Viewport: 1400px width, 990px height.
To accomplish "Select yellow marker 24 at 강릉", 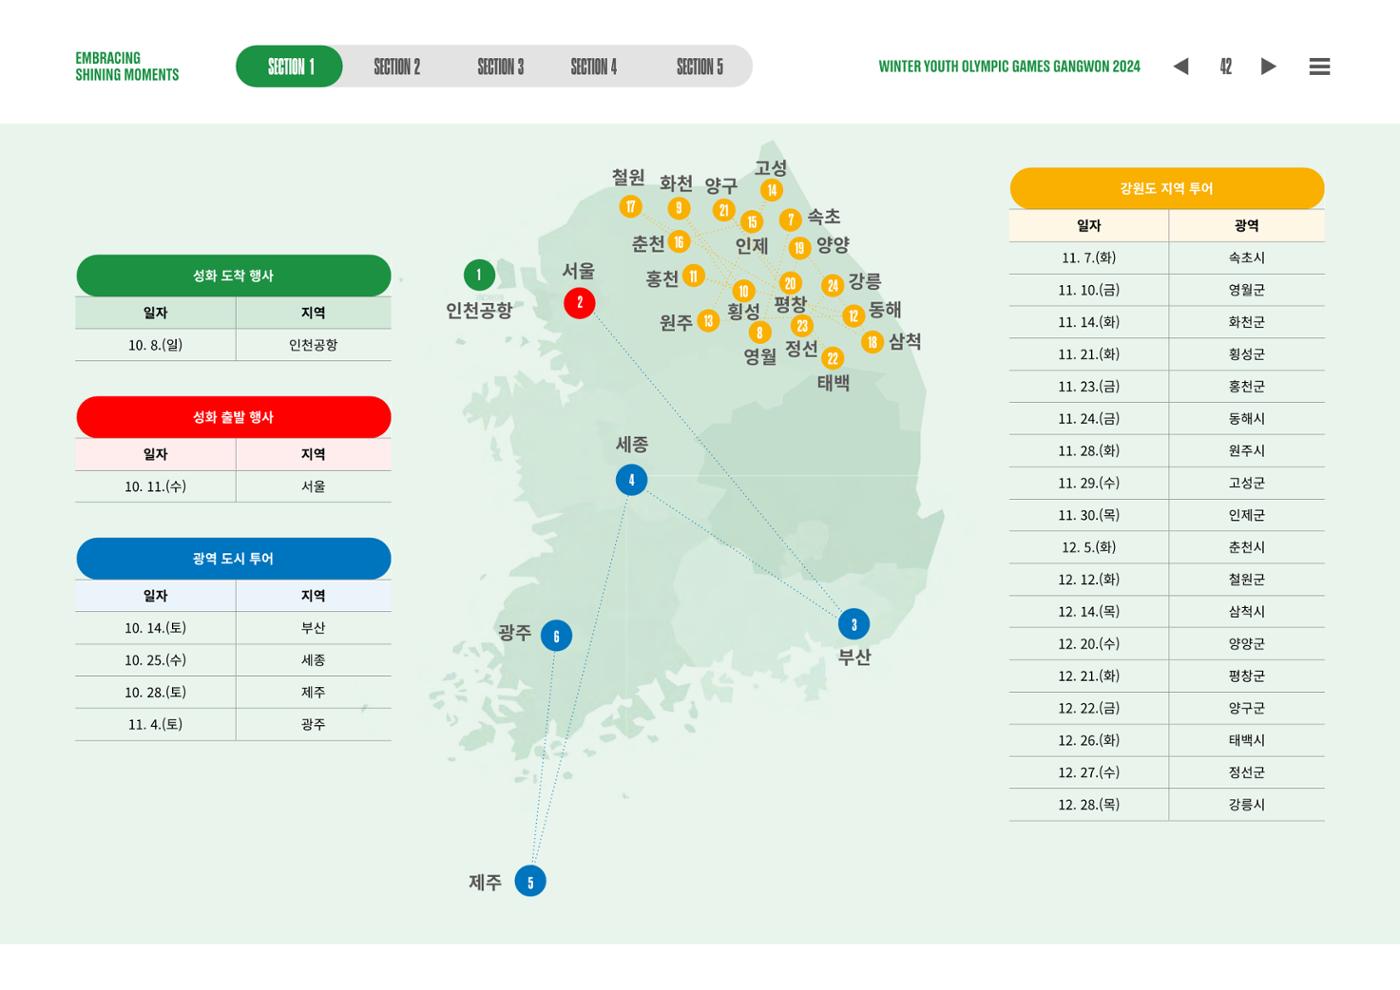I will click(x=832, y=285).
